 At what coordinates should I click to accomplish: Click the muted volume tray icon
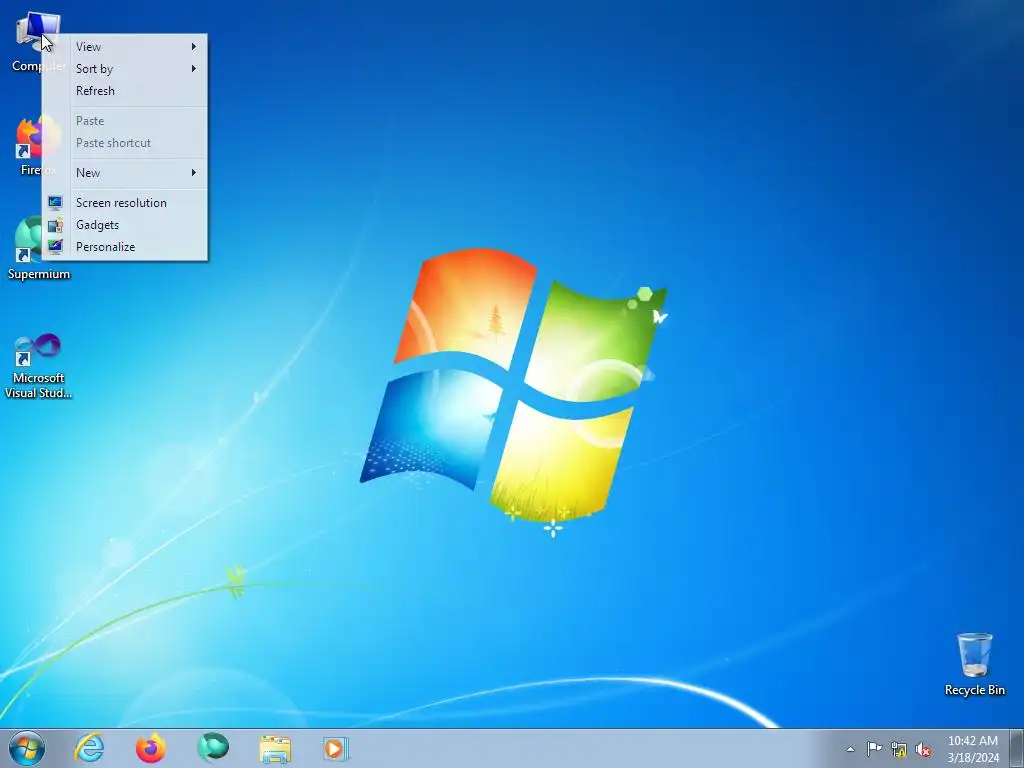[x=923, y=750]
